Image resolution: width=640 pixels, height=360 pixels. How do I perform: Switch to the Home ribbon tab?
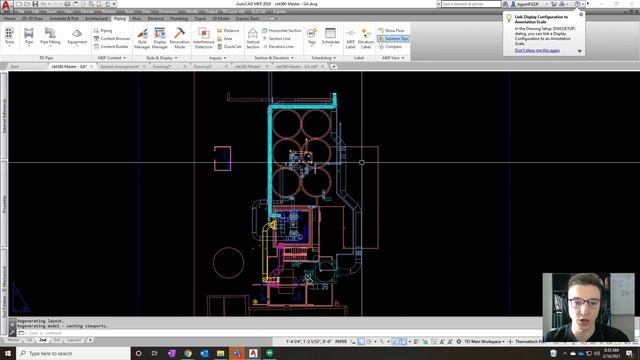(10, 19)
